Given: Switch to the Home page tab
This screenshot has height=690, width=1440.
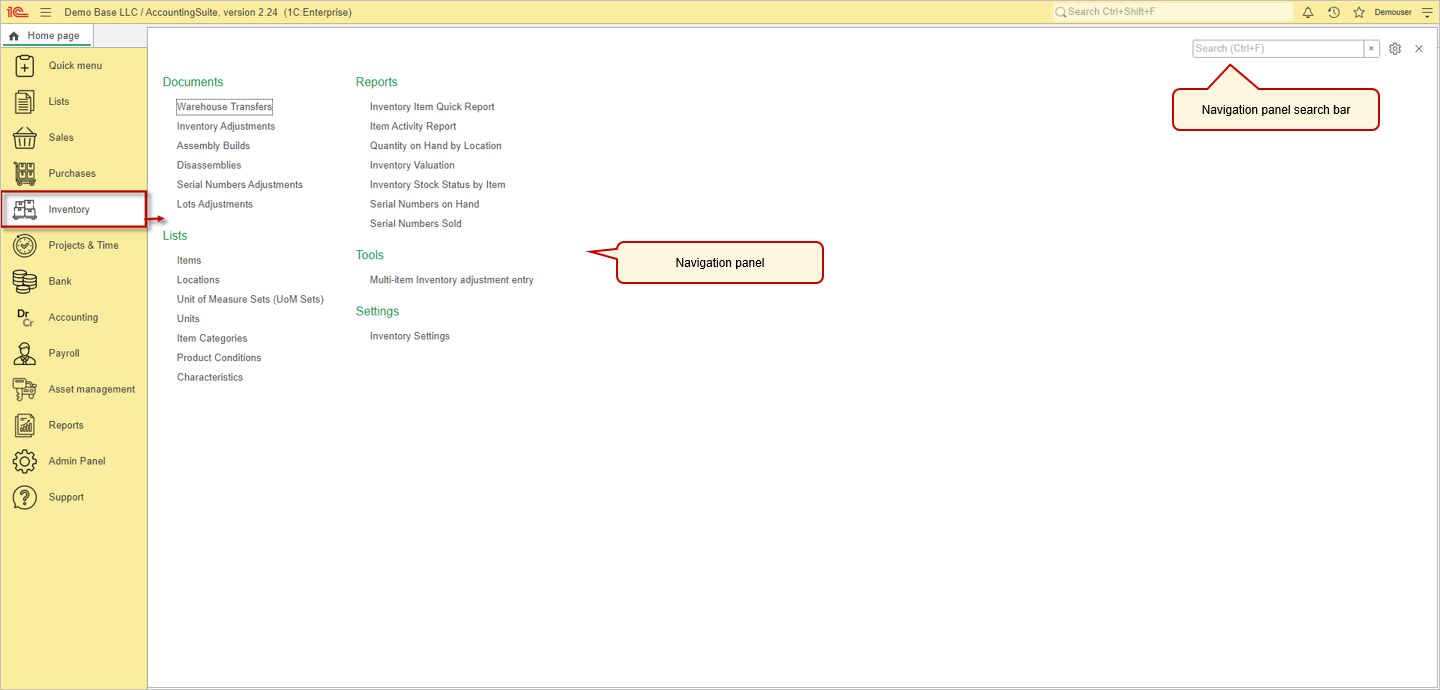Looking at the screenshot, I should (47, 34).
